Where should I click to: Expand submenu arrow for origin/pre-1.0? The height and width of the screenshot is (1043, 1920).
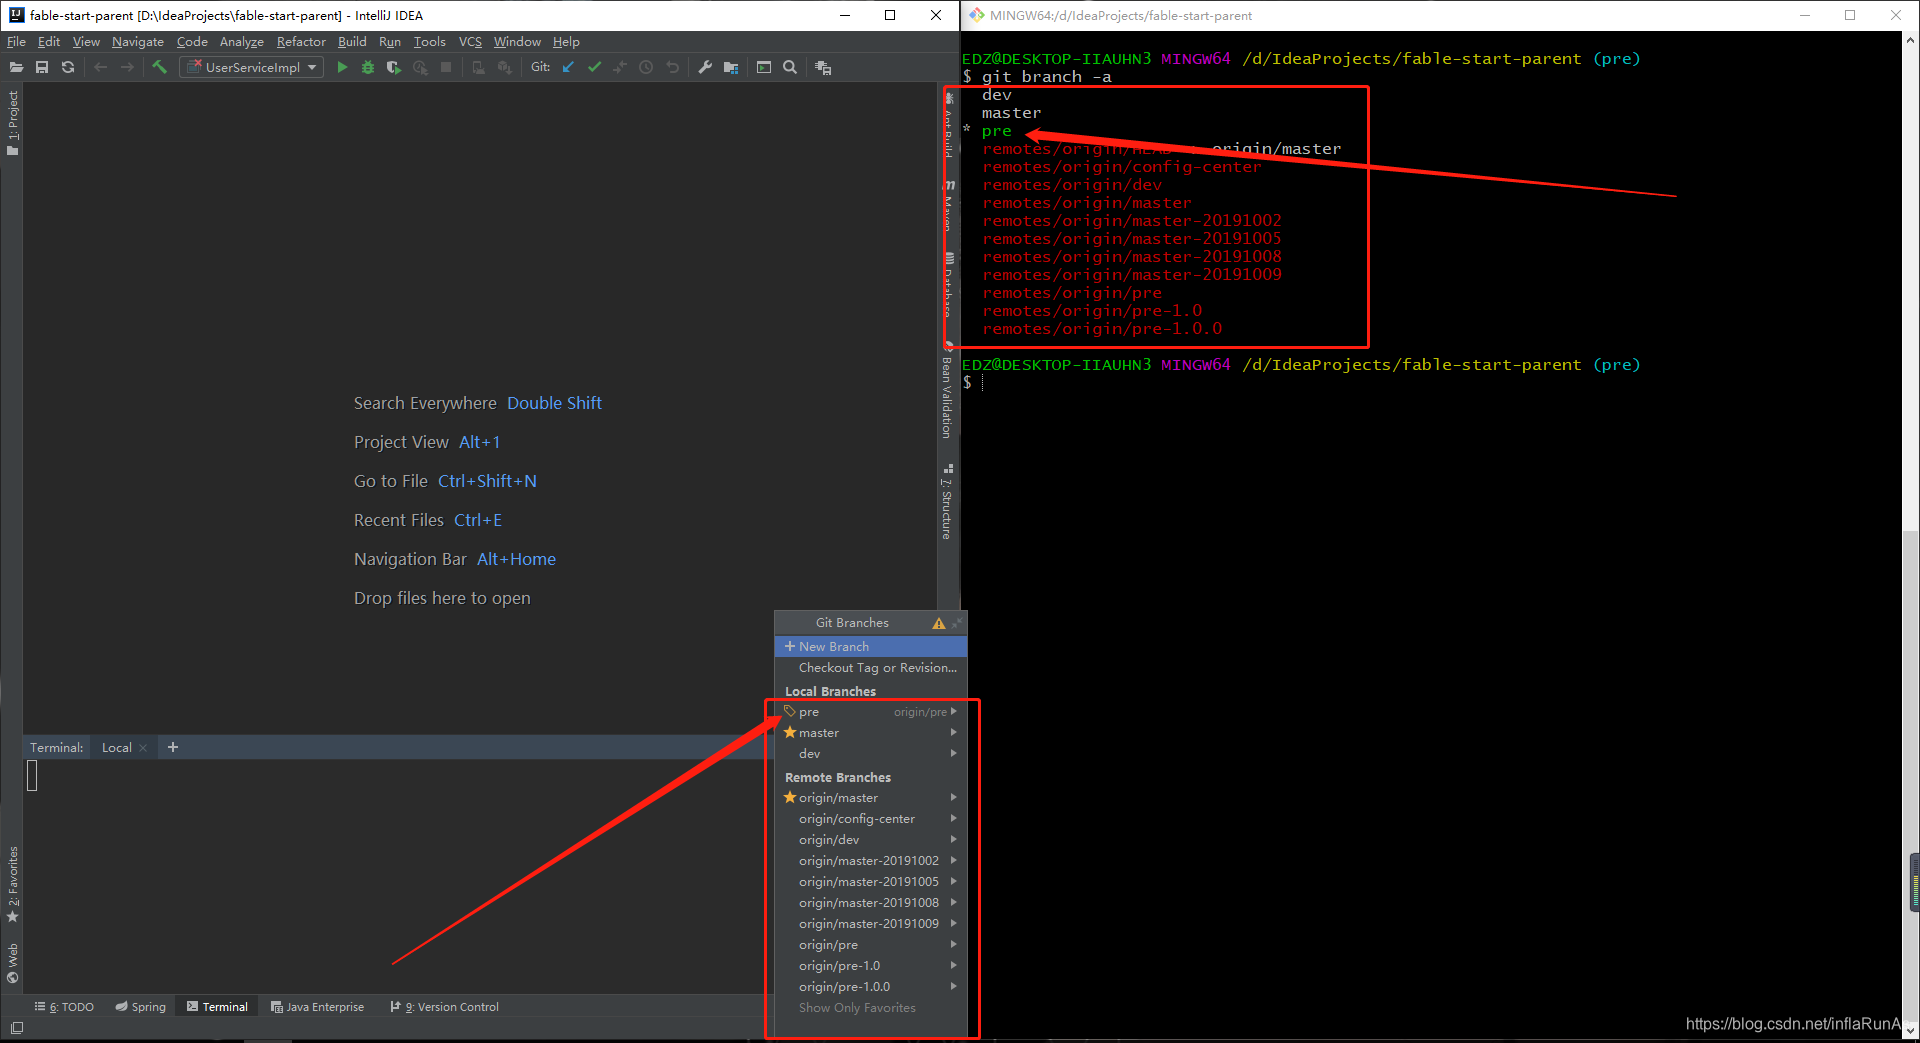[x=954, y=965]
